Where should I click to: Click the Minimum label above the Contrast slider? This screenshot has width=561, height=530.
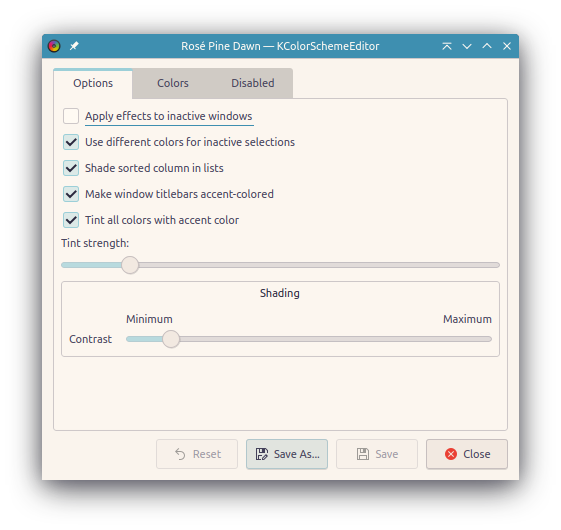point(149,319)
